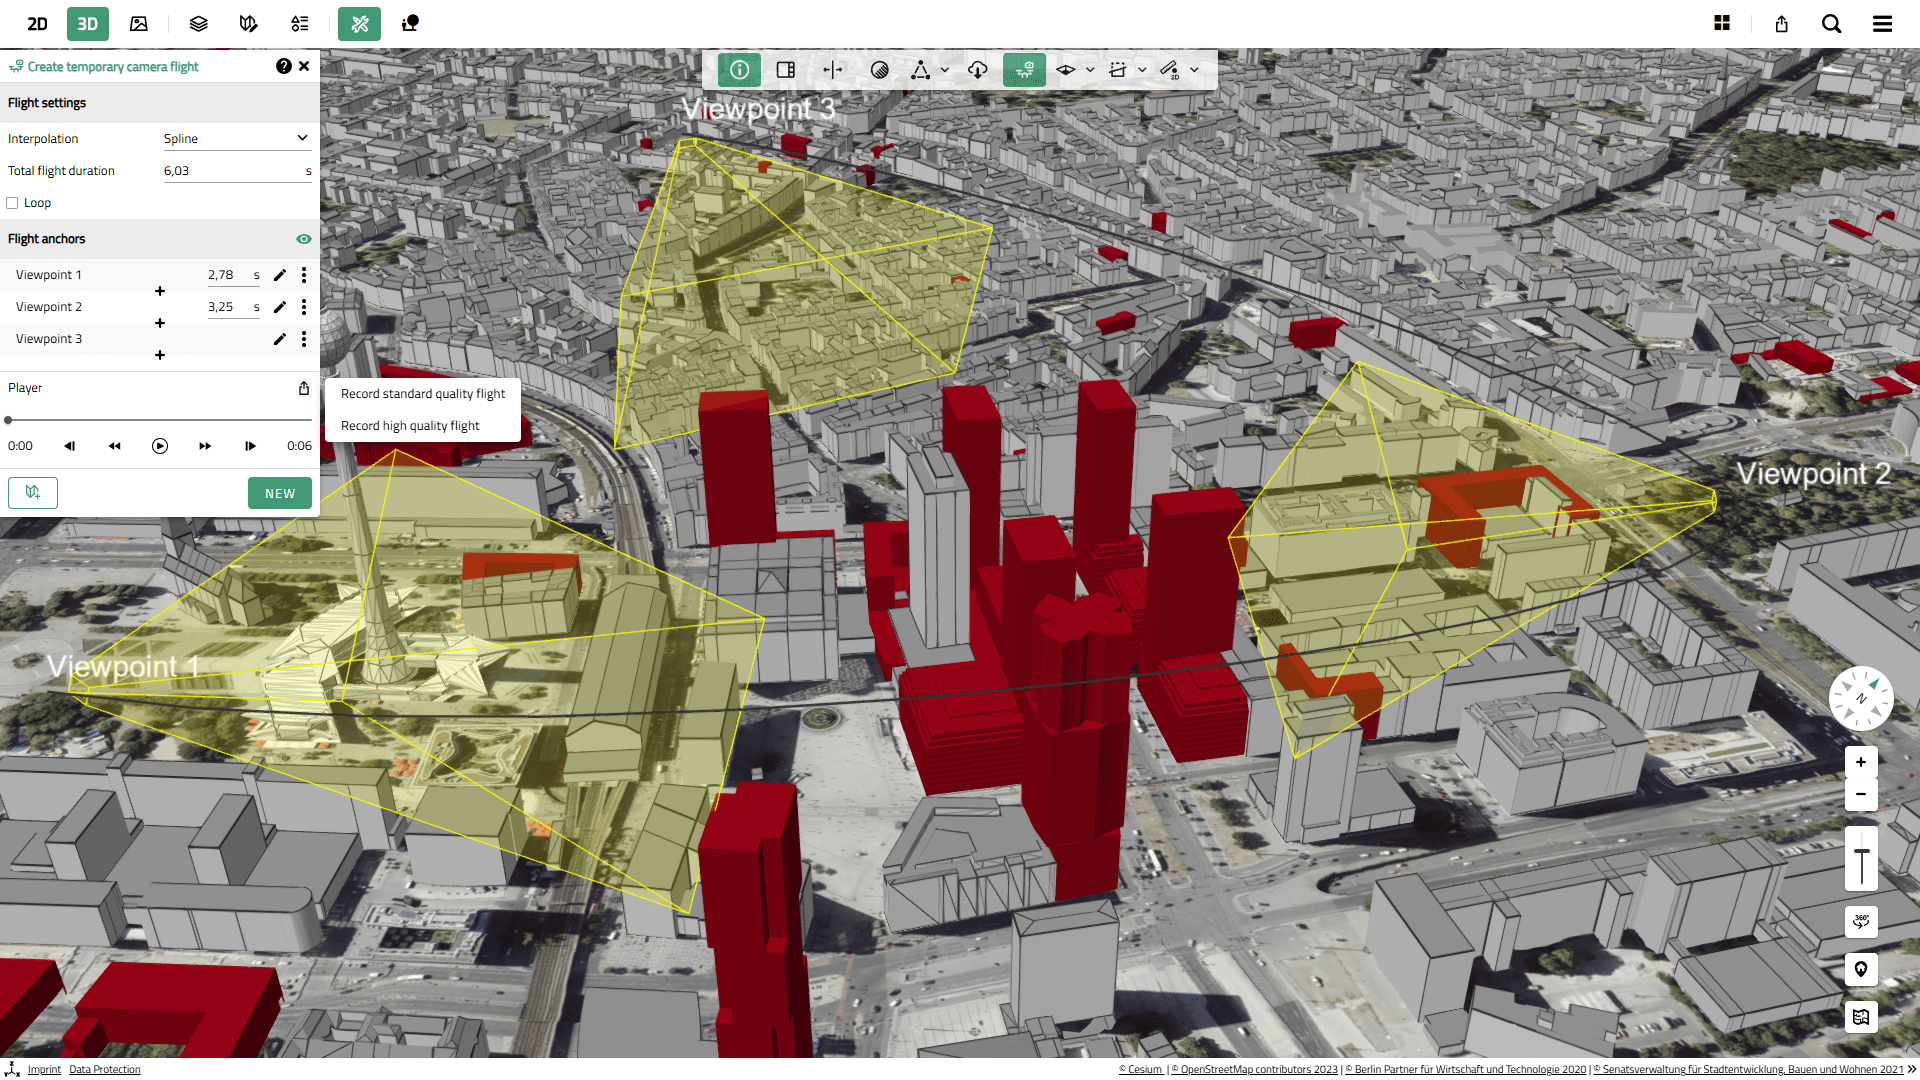This screenshot has width=1920, height=1080.
Task: Click the pencil edit for Viewpoint 2
Action: tap(280, 307)
